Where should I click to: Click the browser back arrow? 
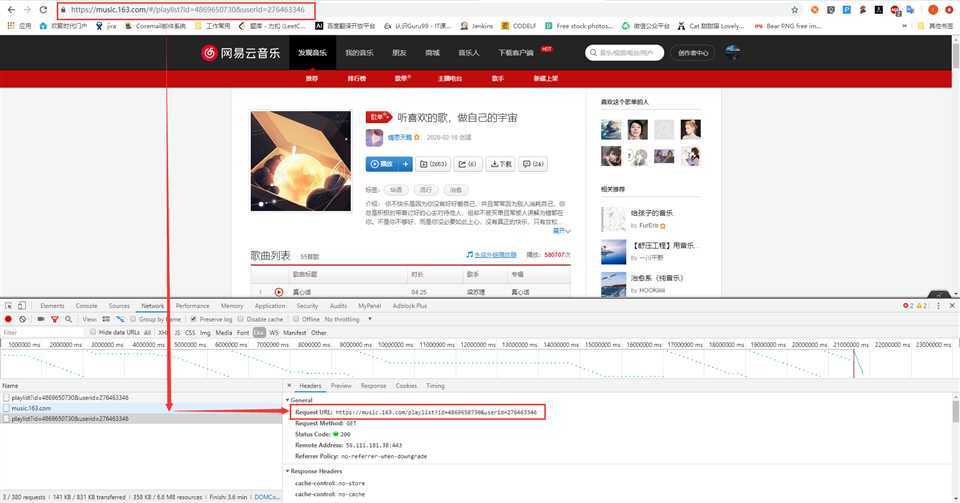pos(11,10)
